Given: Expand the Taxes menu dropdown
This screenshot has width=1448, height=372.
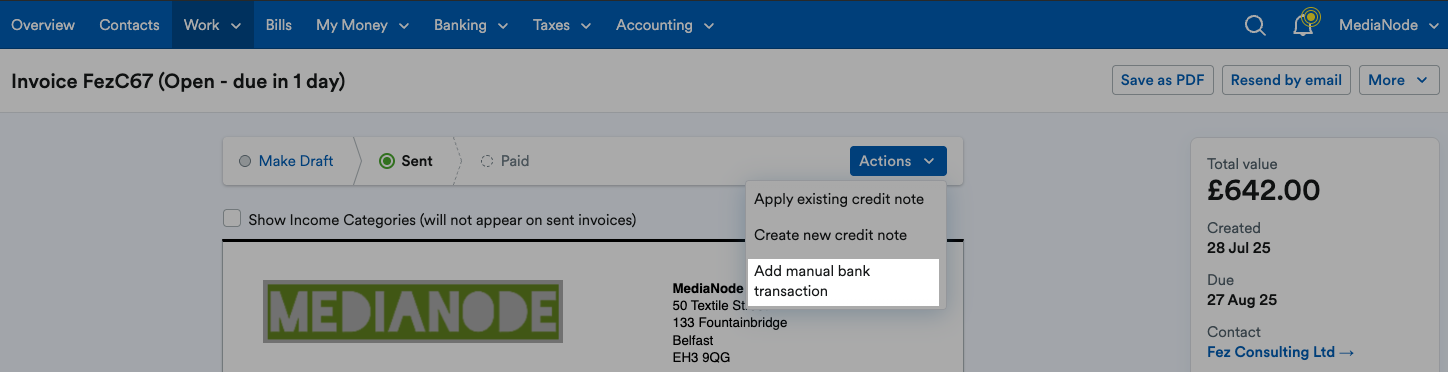Looking at the screenshot, I should (x=562, y=25).
